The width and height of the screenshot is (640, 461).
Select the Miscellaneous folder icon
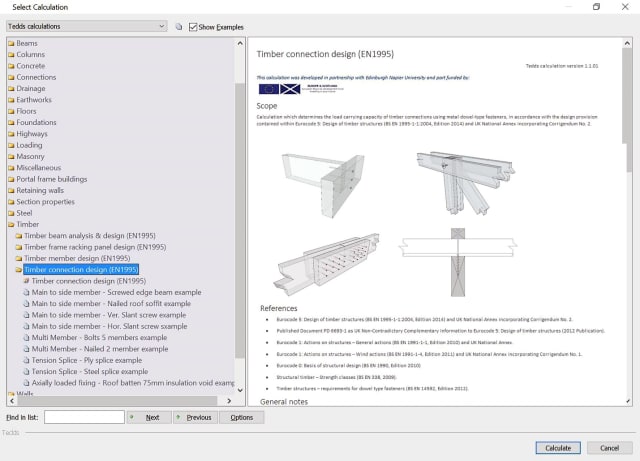[x=11, y=168]
